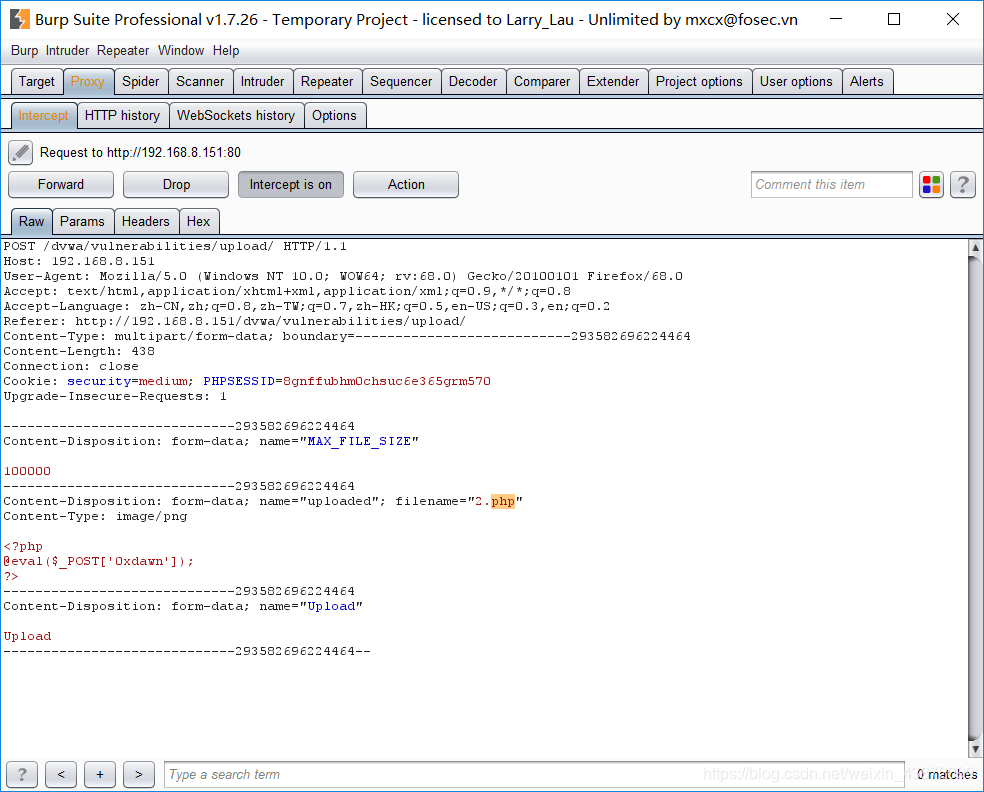Click the 100000 value in request body

coord(27,471)
